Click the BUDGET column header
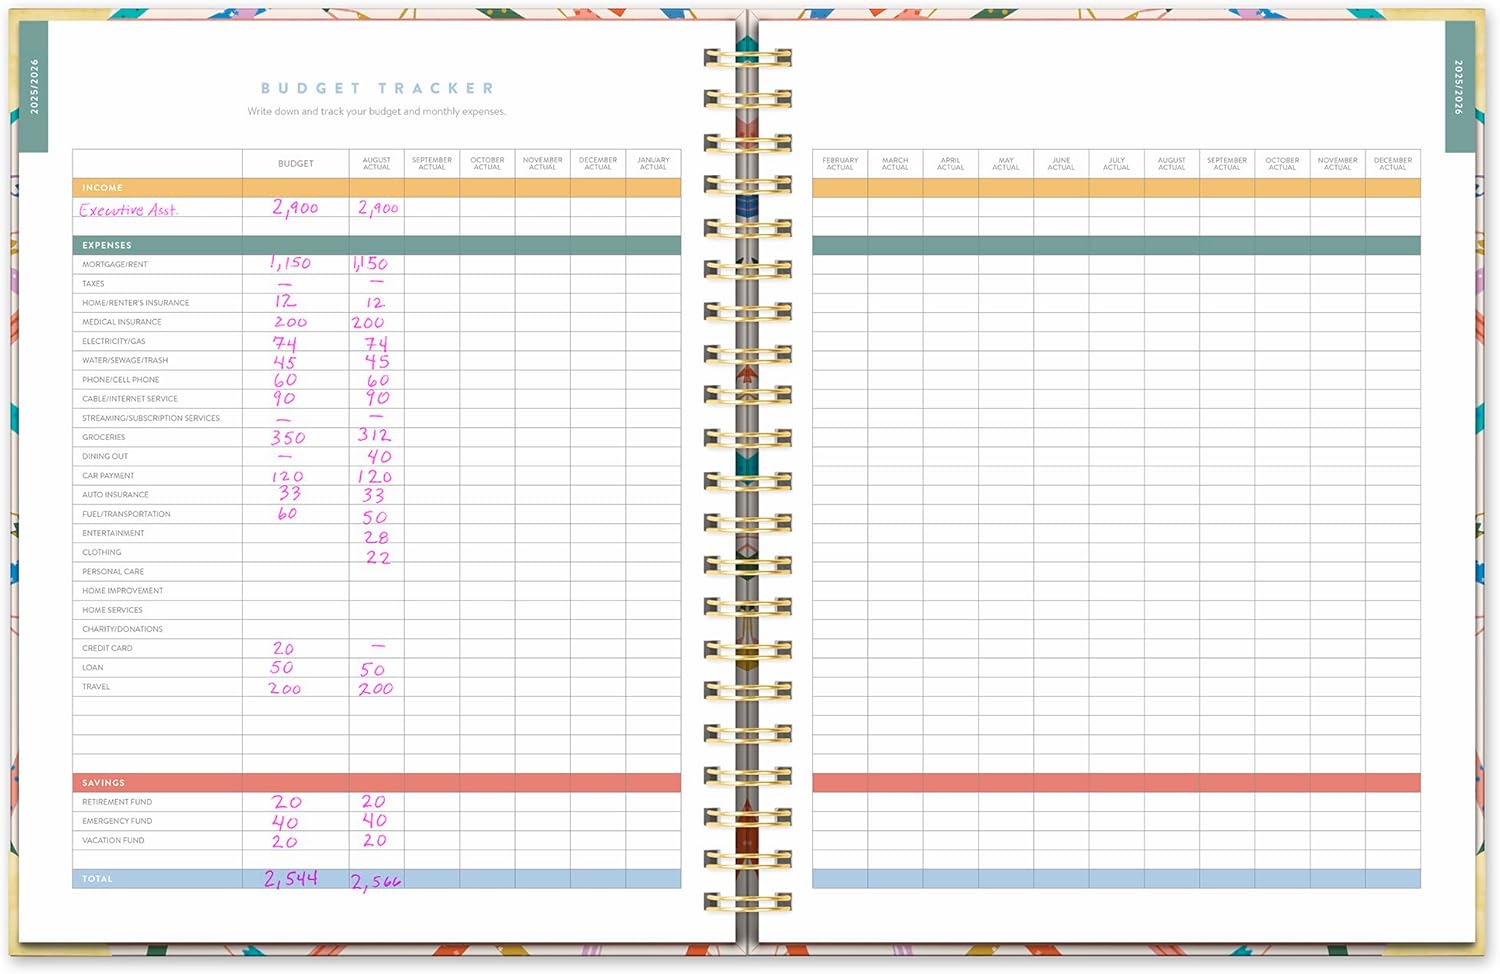Image resolution: width=1500 pixels, height=974 pixels. pos(295,164)
